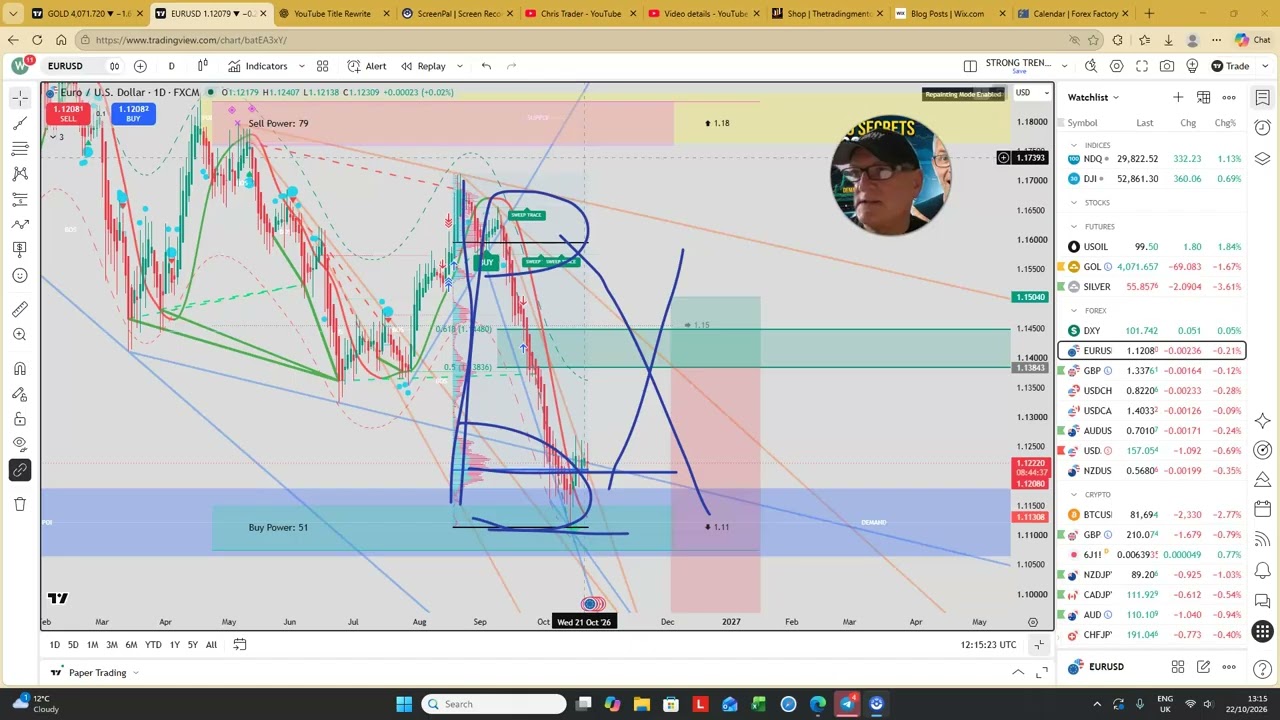Open the indicator templates grid icon
The height and width of the screenshot is (720, 1280).
(322, 66)
